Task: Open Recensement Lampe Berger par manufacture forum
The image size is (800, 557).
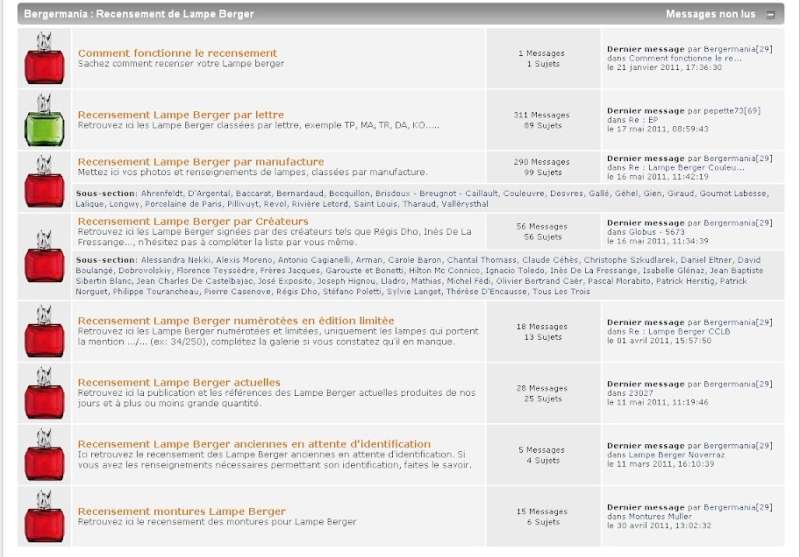Action: (200, 161)
